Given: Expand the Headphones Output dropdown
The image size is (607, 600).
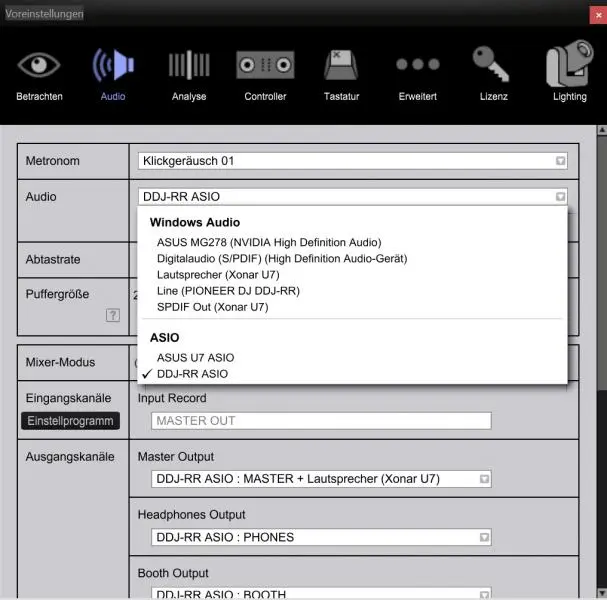Looking at the screenshot, I should tap(321, 537).
